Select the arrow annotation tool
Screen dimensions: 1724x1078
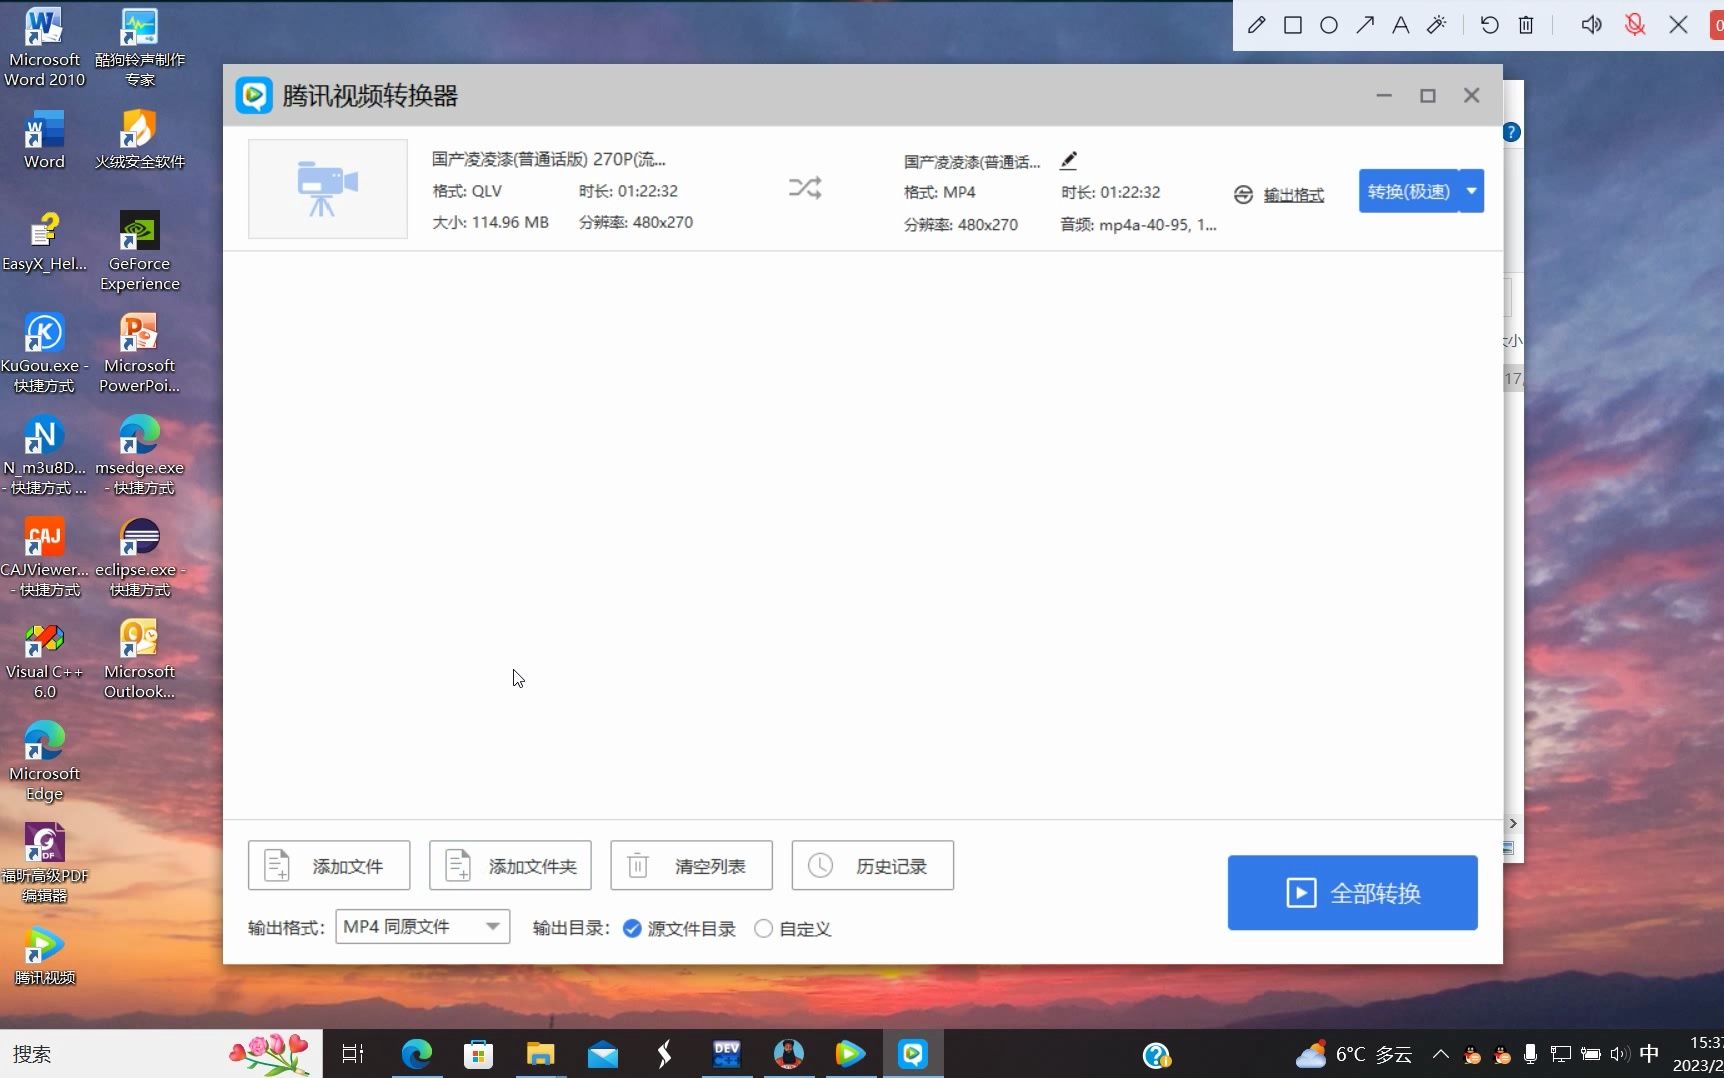pyautogui.click(x=1365, y=25)
